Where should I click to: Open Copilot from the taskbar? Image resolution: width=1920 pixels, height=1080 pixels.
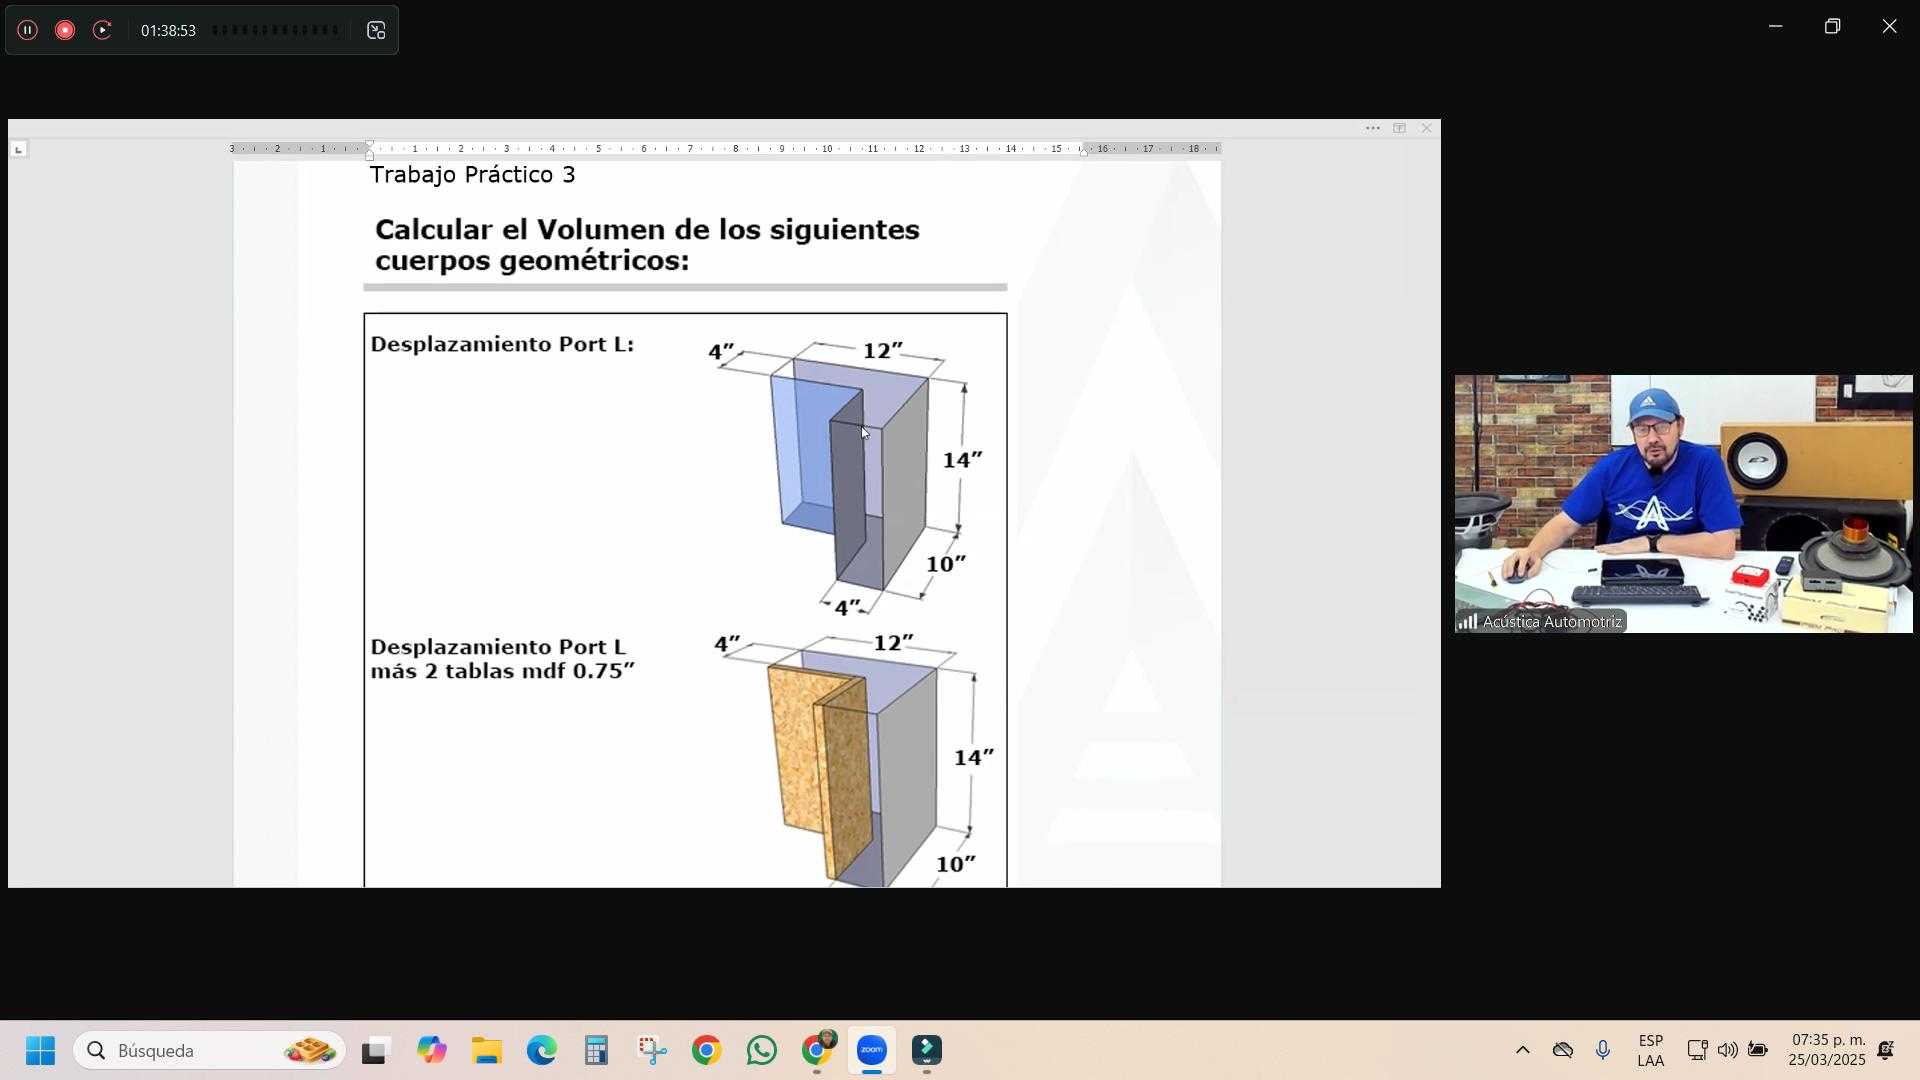432,1051
